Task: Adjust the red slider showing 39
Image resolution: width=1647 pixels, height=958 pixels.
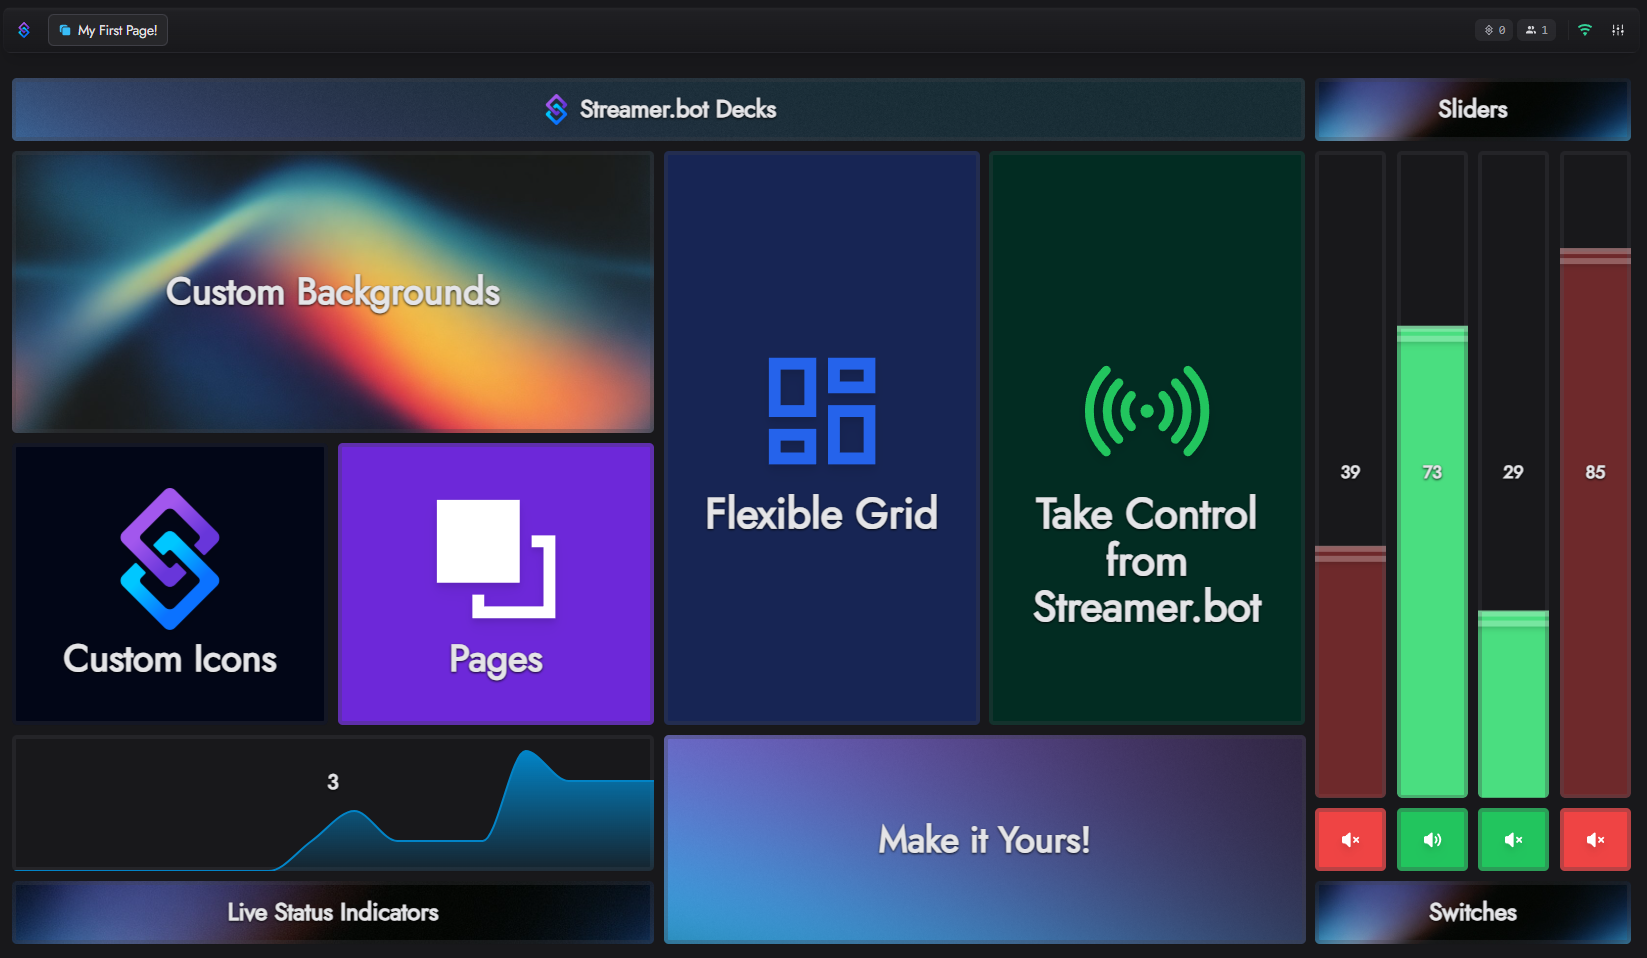Action: tap(1350, 475)
